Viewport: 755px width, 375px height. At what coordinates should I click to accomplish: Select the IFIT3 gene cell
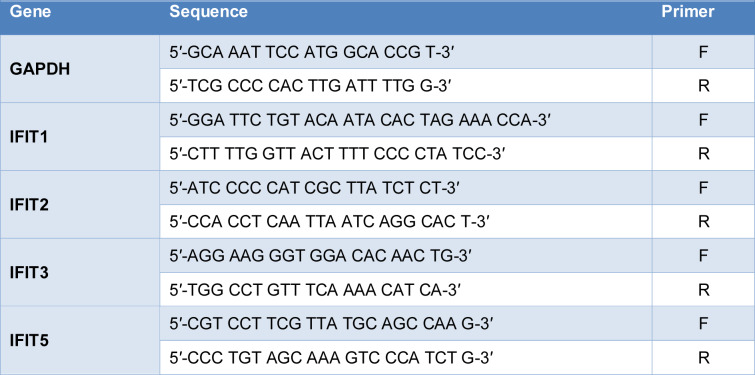point(80,272)
